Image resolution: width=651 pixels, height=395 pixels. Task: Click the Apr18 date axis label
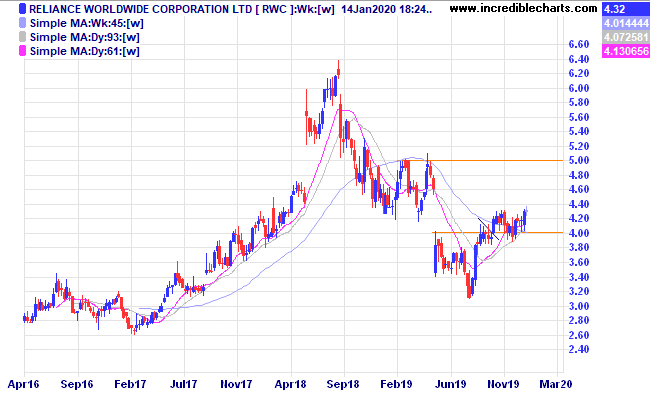[290, 384]
